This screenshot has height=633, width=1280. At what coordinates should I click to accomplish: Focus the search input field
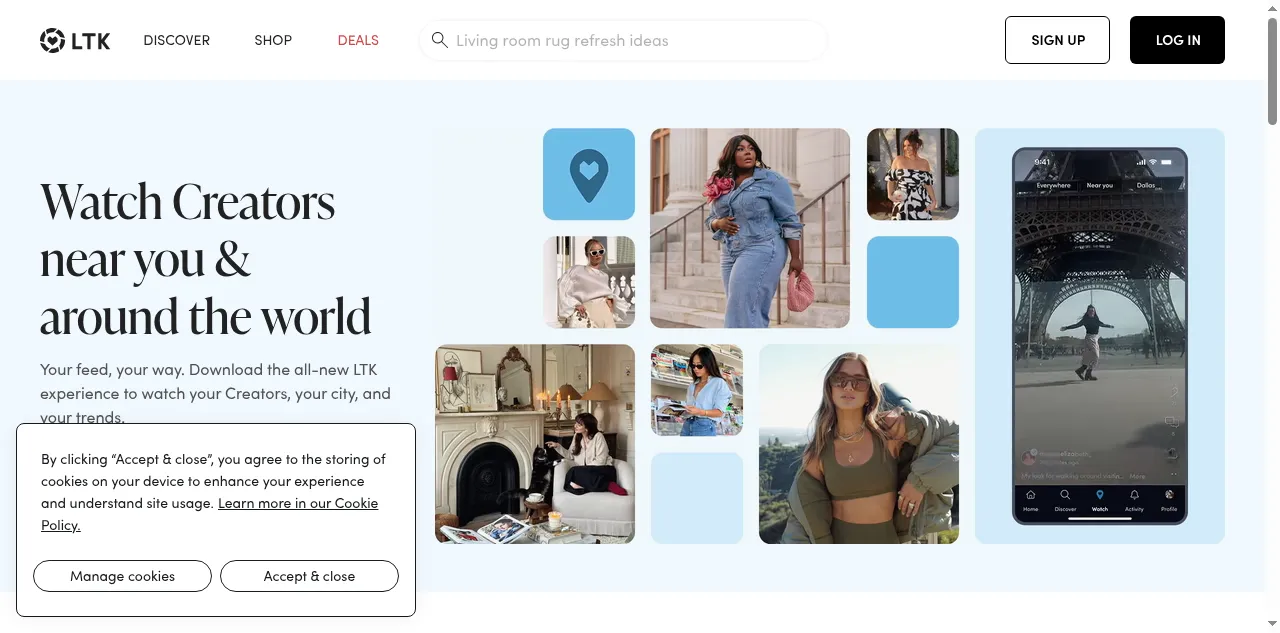pyautogui.click(x=630, y=41)
